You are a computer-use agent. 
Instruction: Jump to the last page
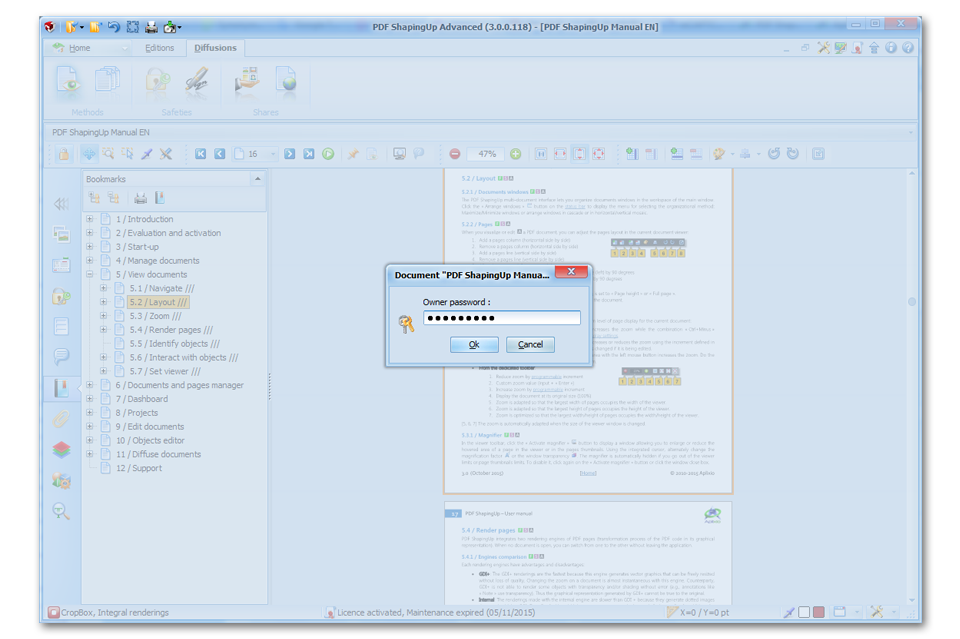coord(309,154)
